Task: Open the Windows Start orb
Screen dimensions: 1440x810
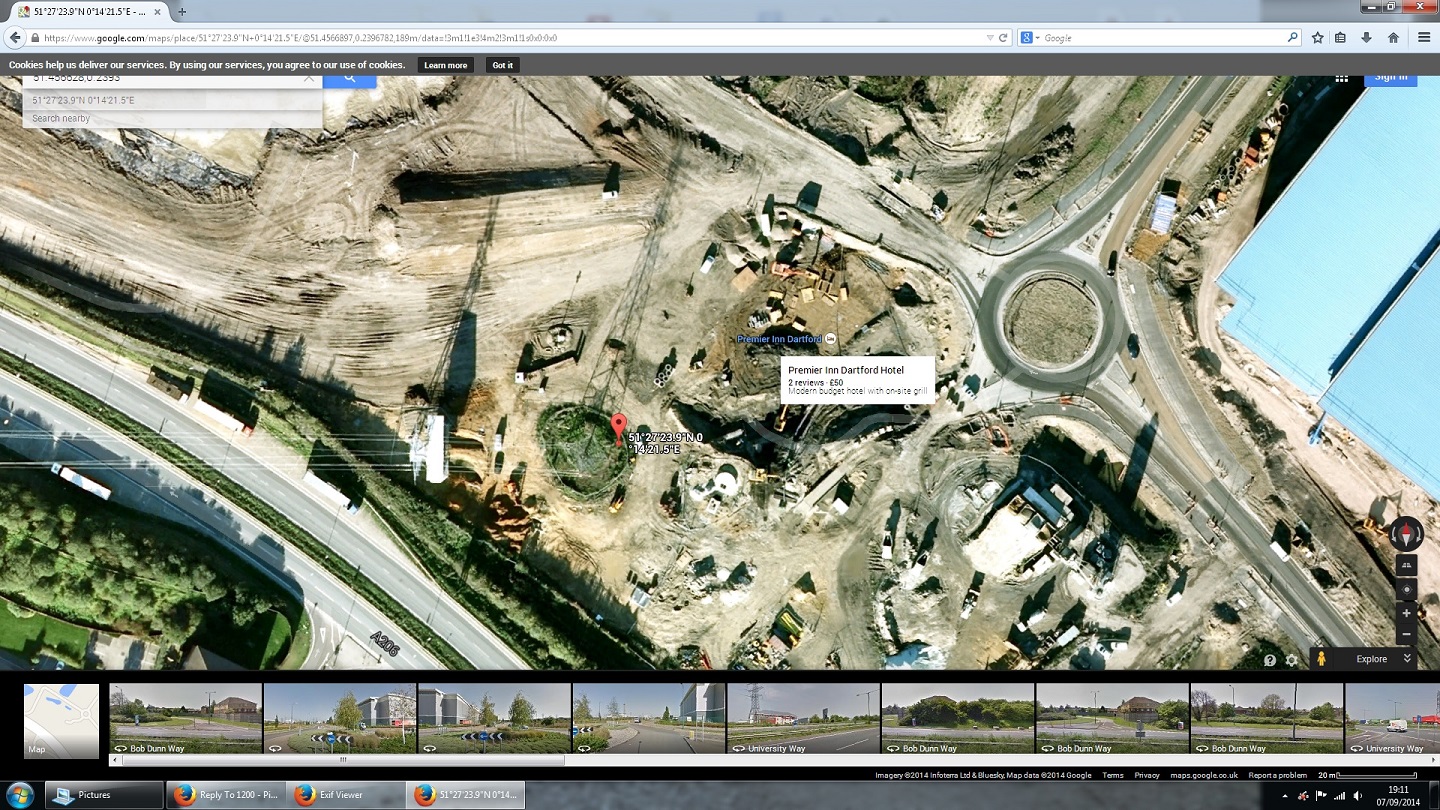Action: [19, 795]
